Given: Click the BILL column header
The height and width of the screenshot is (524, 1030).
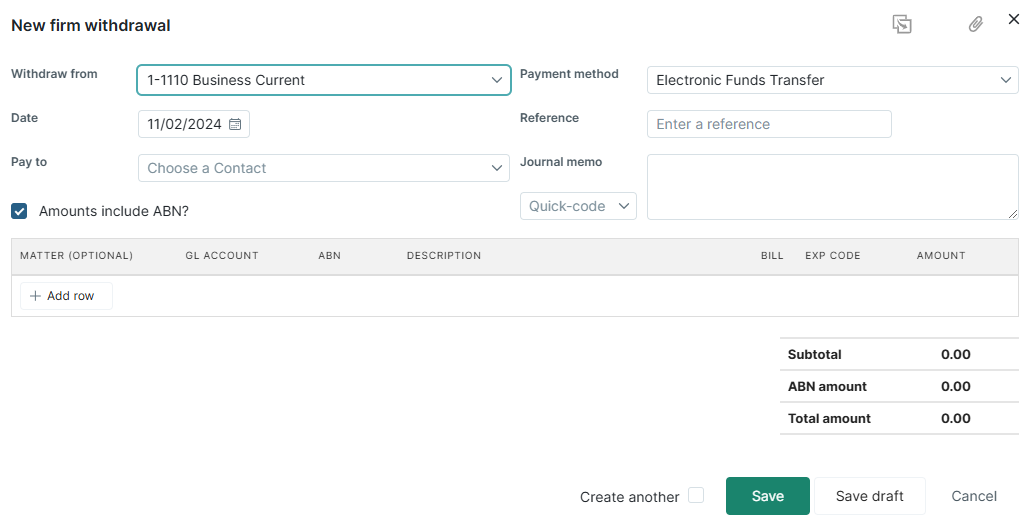Looking at the screenshot, I should [772, 255].
